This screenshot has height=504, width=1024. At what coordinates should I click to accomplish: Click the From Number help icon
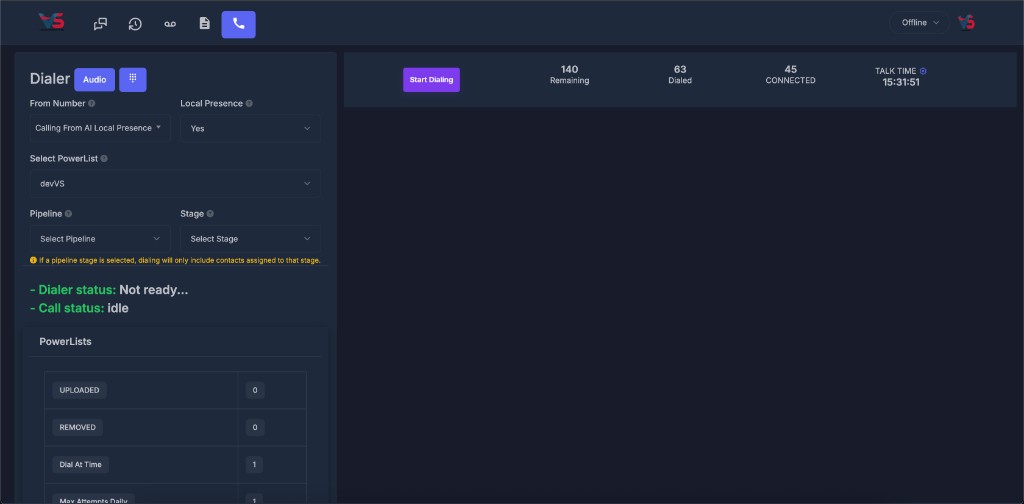point(91,103)
